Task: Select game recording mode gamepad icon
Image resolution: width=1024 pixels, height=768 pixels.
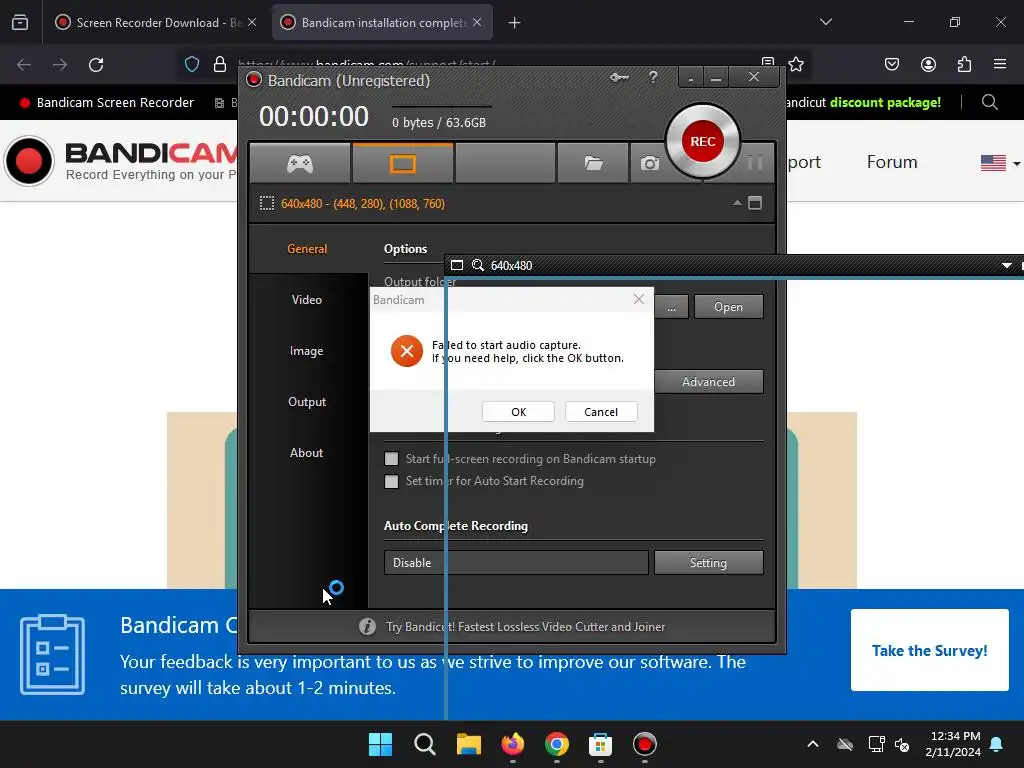Action: click(300, 163)
